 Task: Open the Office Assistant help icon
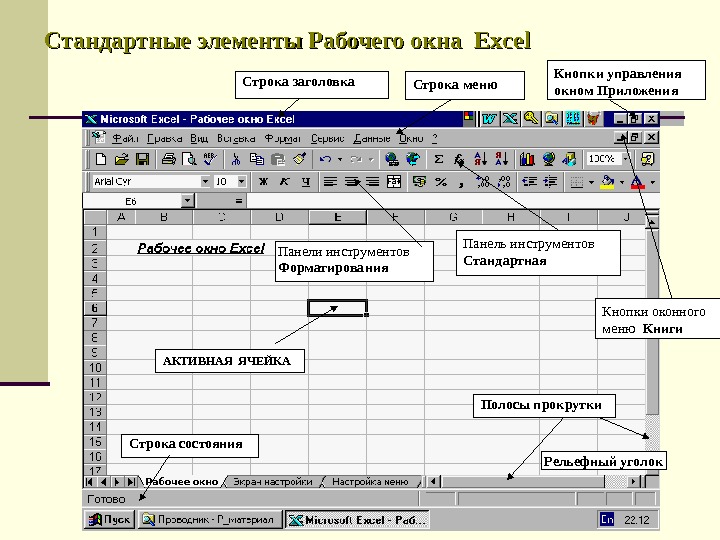point(647,159)
